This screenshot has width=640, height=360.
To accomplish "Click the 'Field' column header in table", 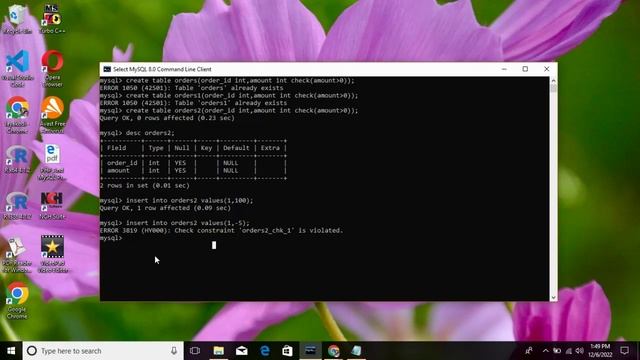I will click(117, 148).
